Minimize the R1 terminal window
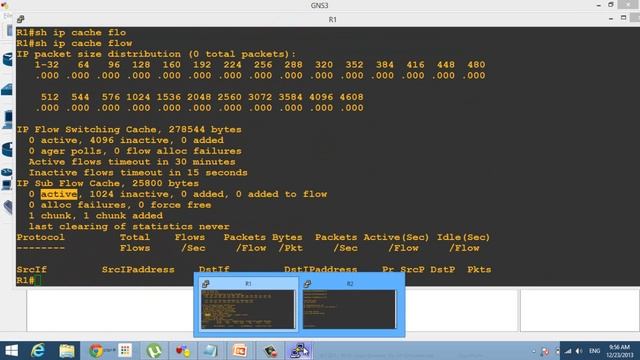Screen dimensions: 640x360 tap(611, 19)
